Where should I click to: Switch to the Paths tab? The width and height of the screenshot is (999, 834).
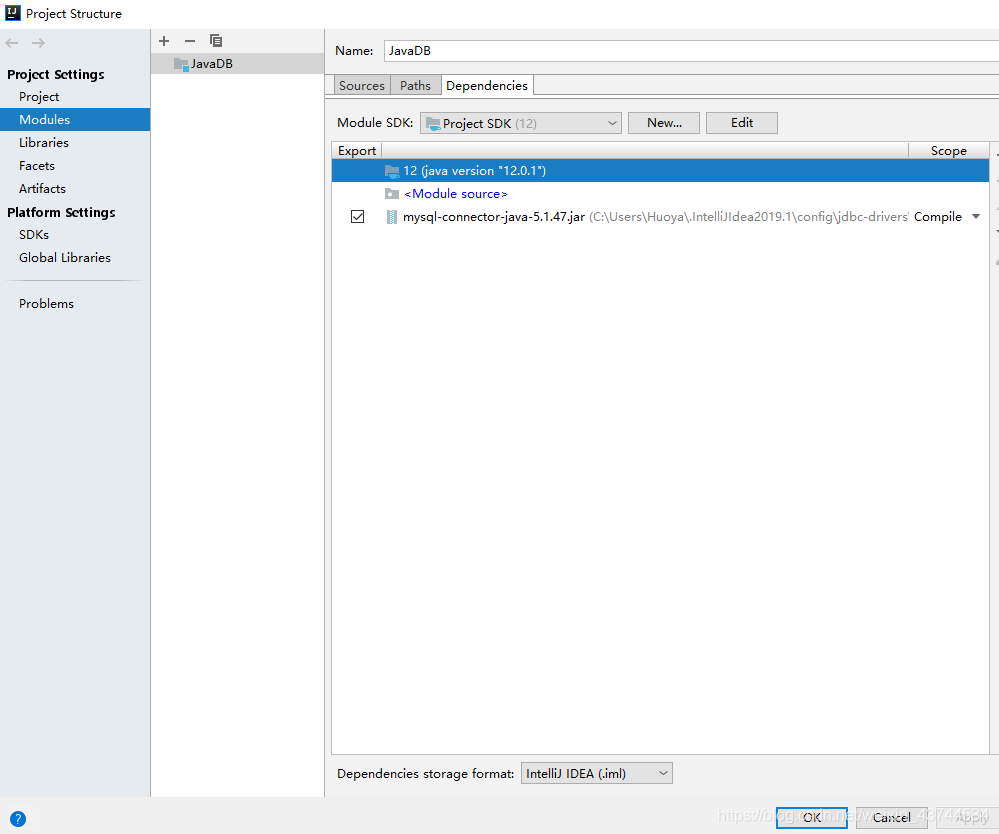tap(415, 85)
